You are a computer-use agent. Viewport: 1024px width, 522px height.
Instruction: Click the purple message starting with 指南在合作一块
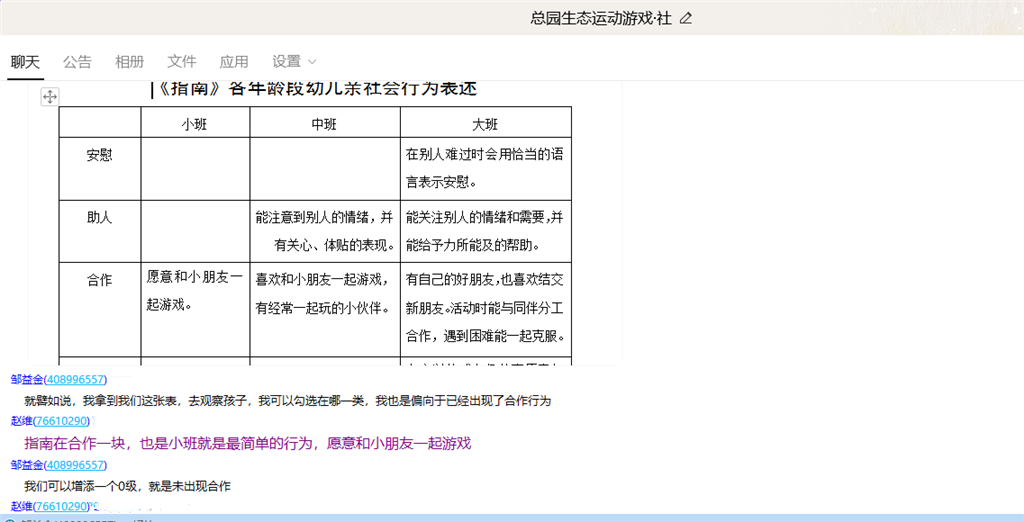247,443
